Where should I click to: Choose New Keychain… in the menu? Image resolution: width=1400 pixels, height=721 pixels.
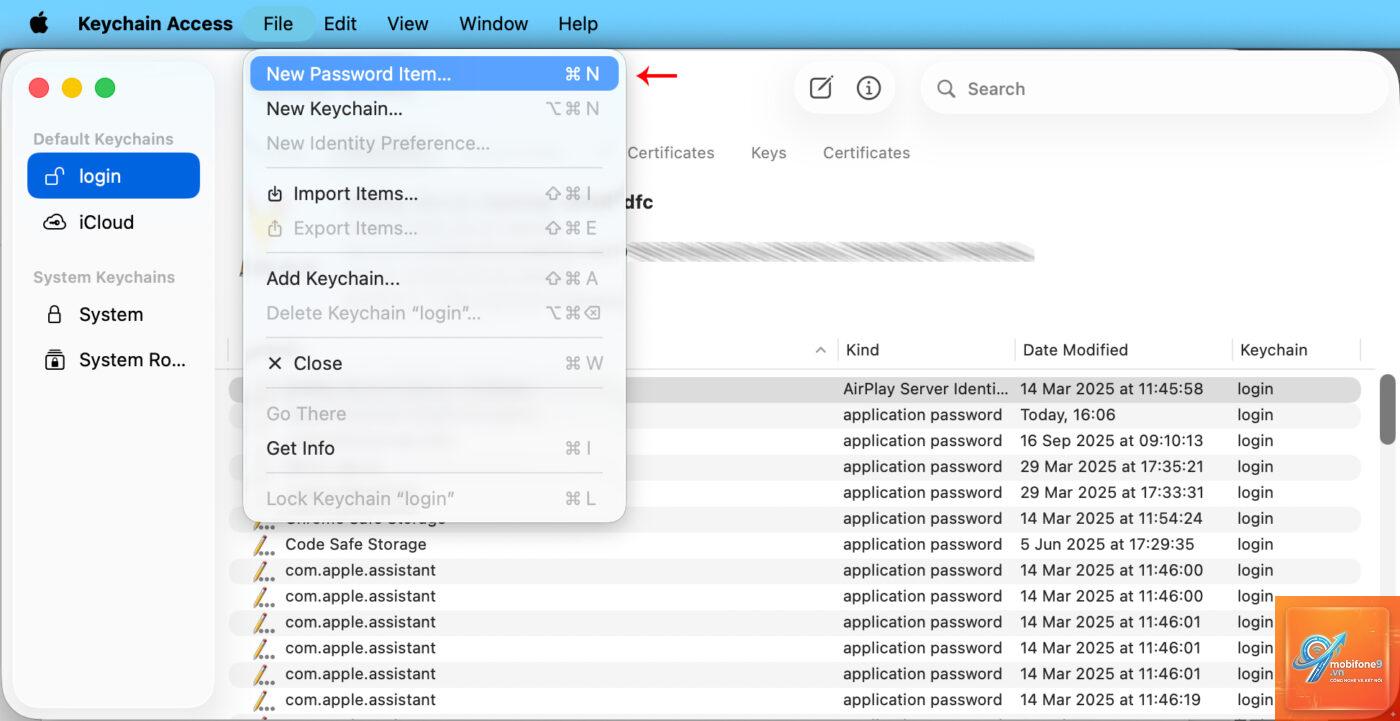pyautogui.click(x=434, y=109)
